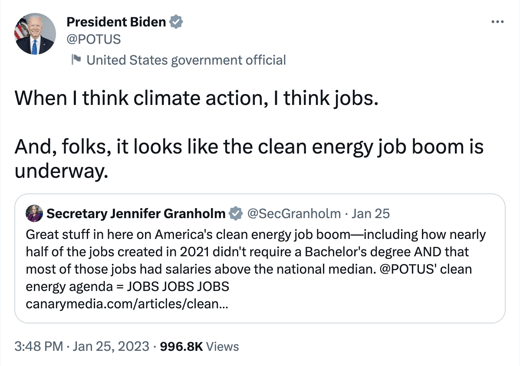Open the President Biden display name
Screen dimensions: 520x366
116,22
